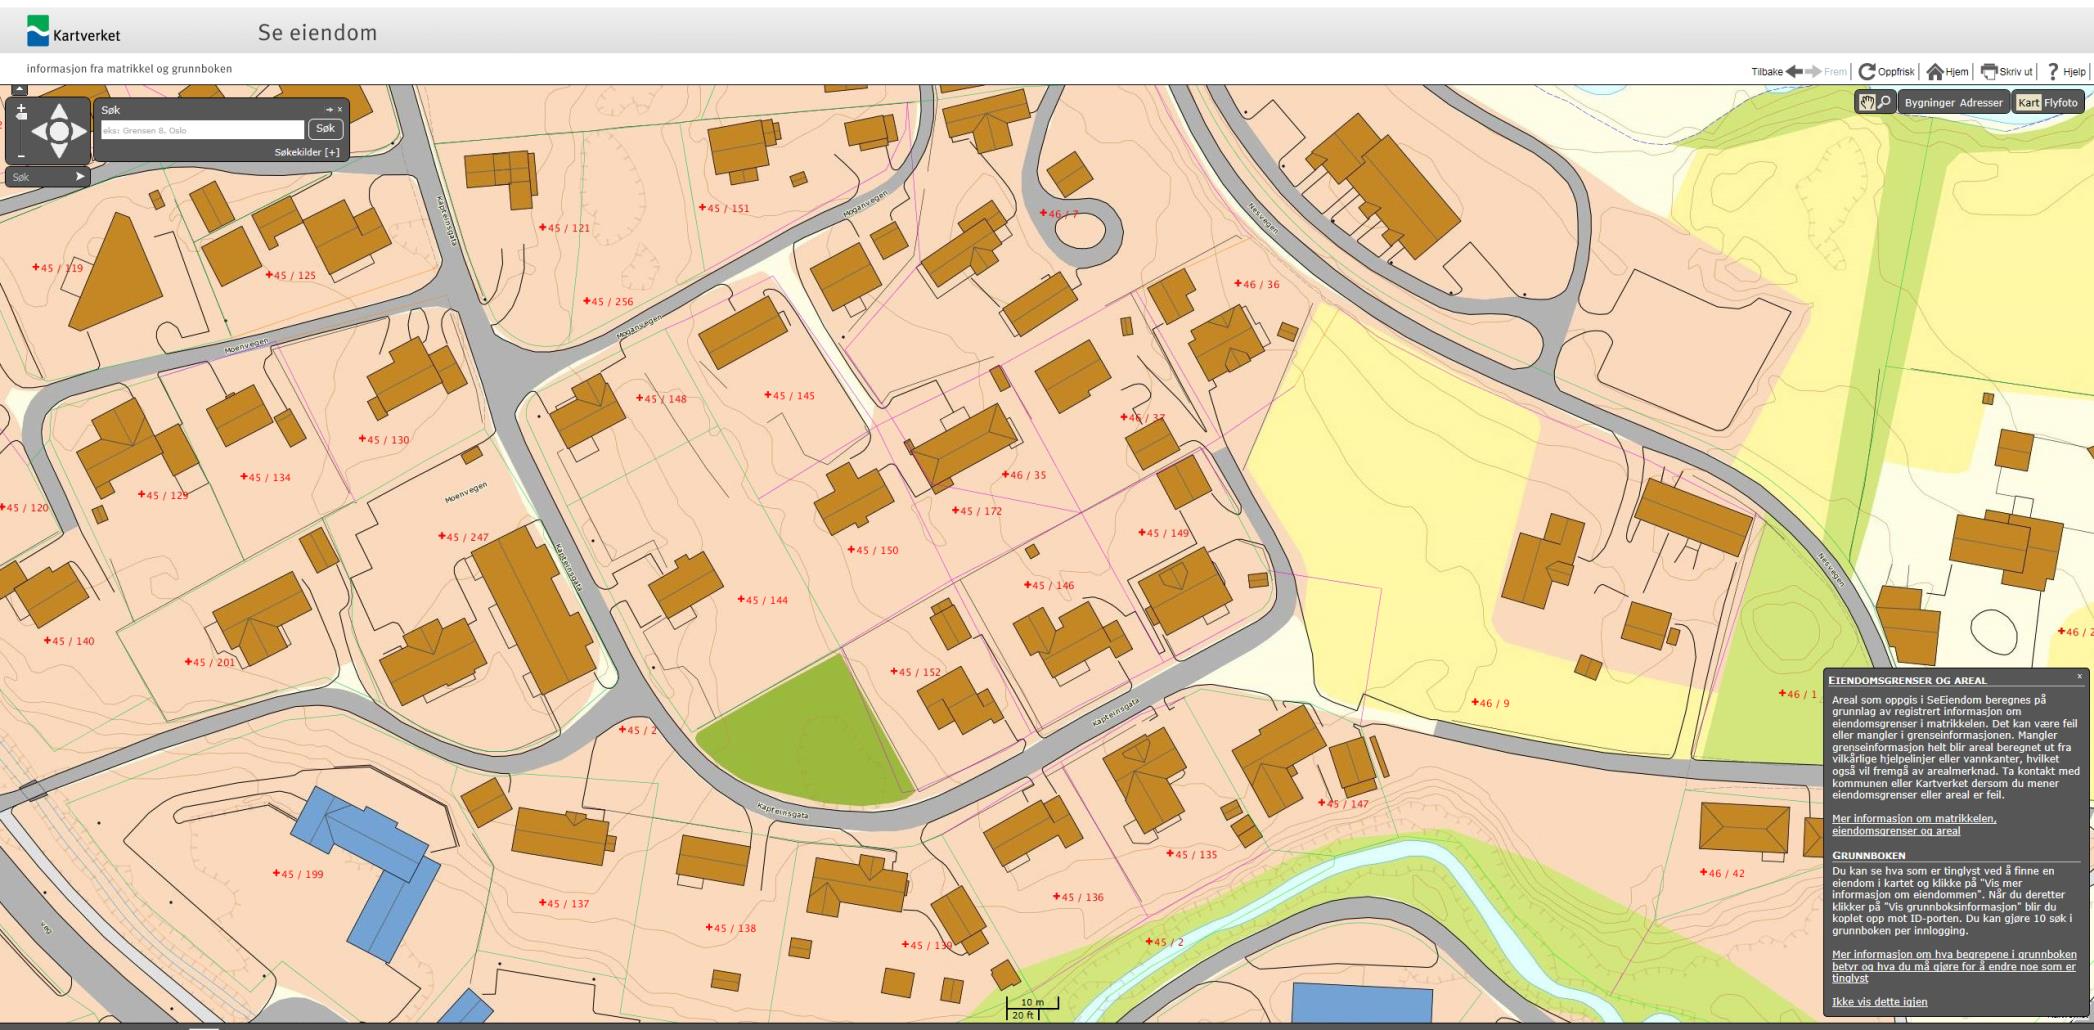Select property label 45 / 256
Image resolution: width=2094 pixels, height=1030 pixels.
point(608,301)
